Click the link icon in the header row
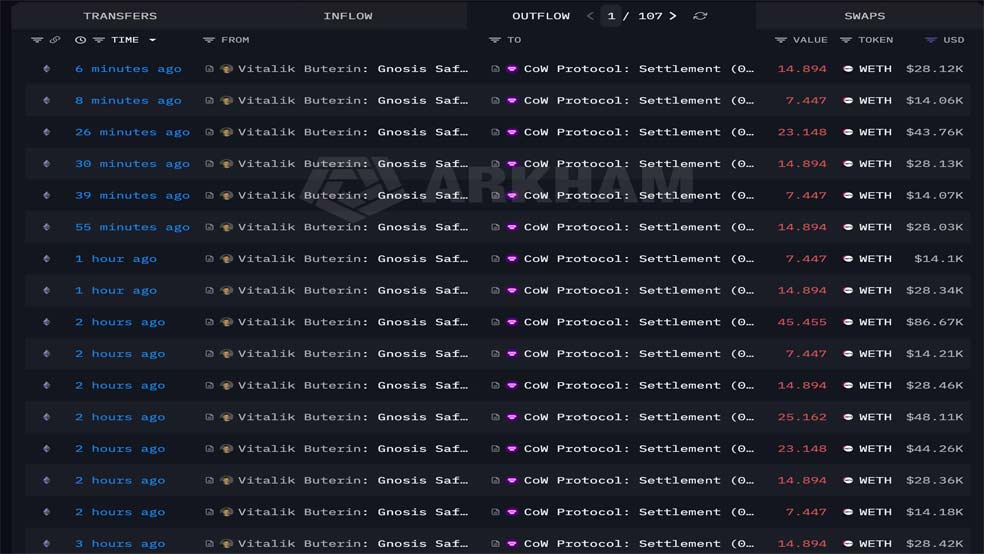 click(55, 40)
